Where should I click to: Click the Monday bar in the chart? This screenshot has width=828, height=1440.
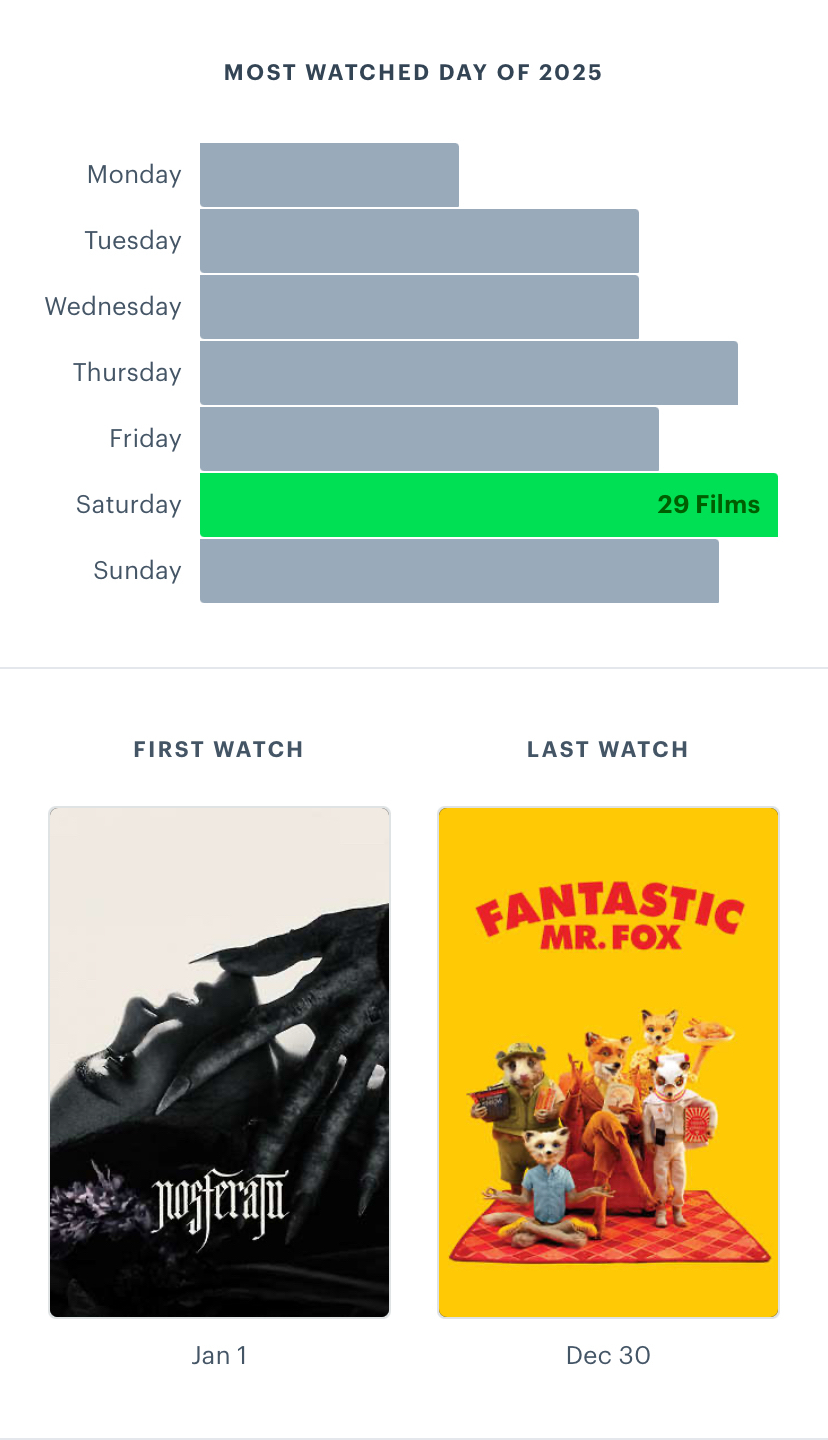329,175
